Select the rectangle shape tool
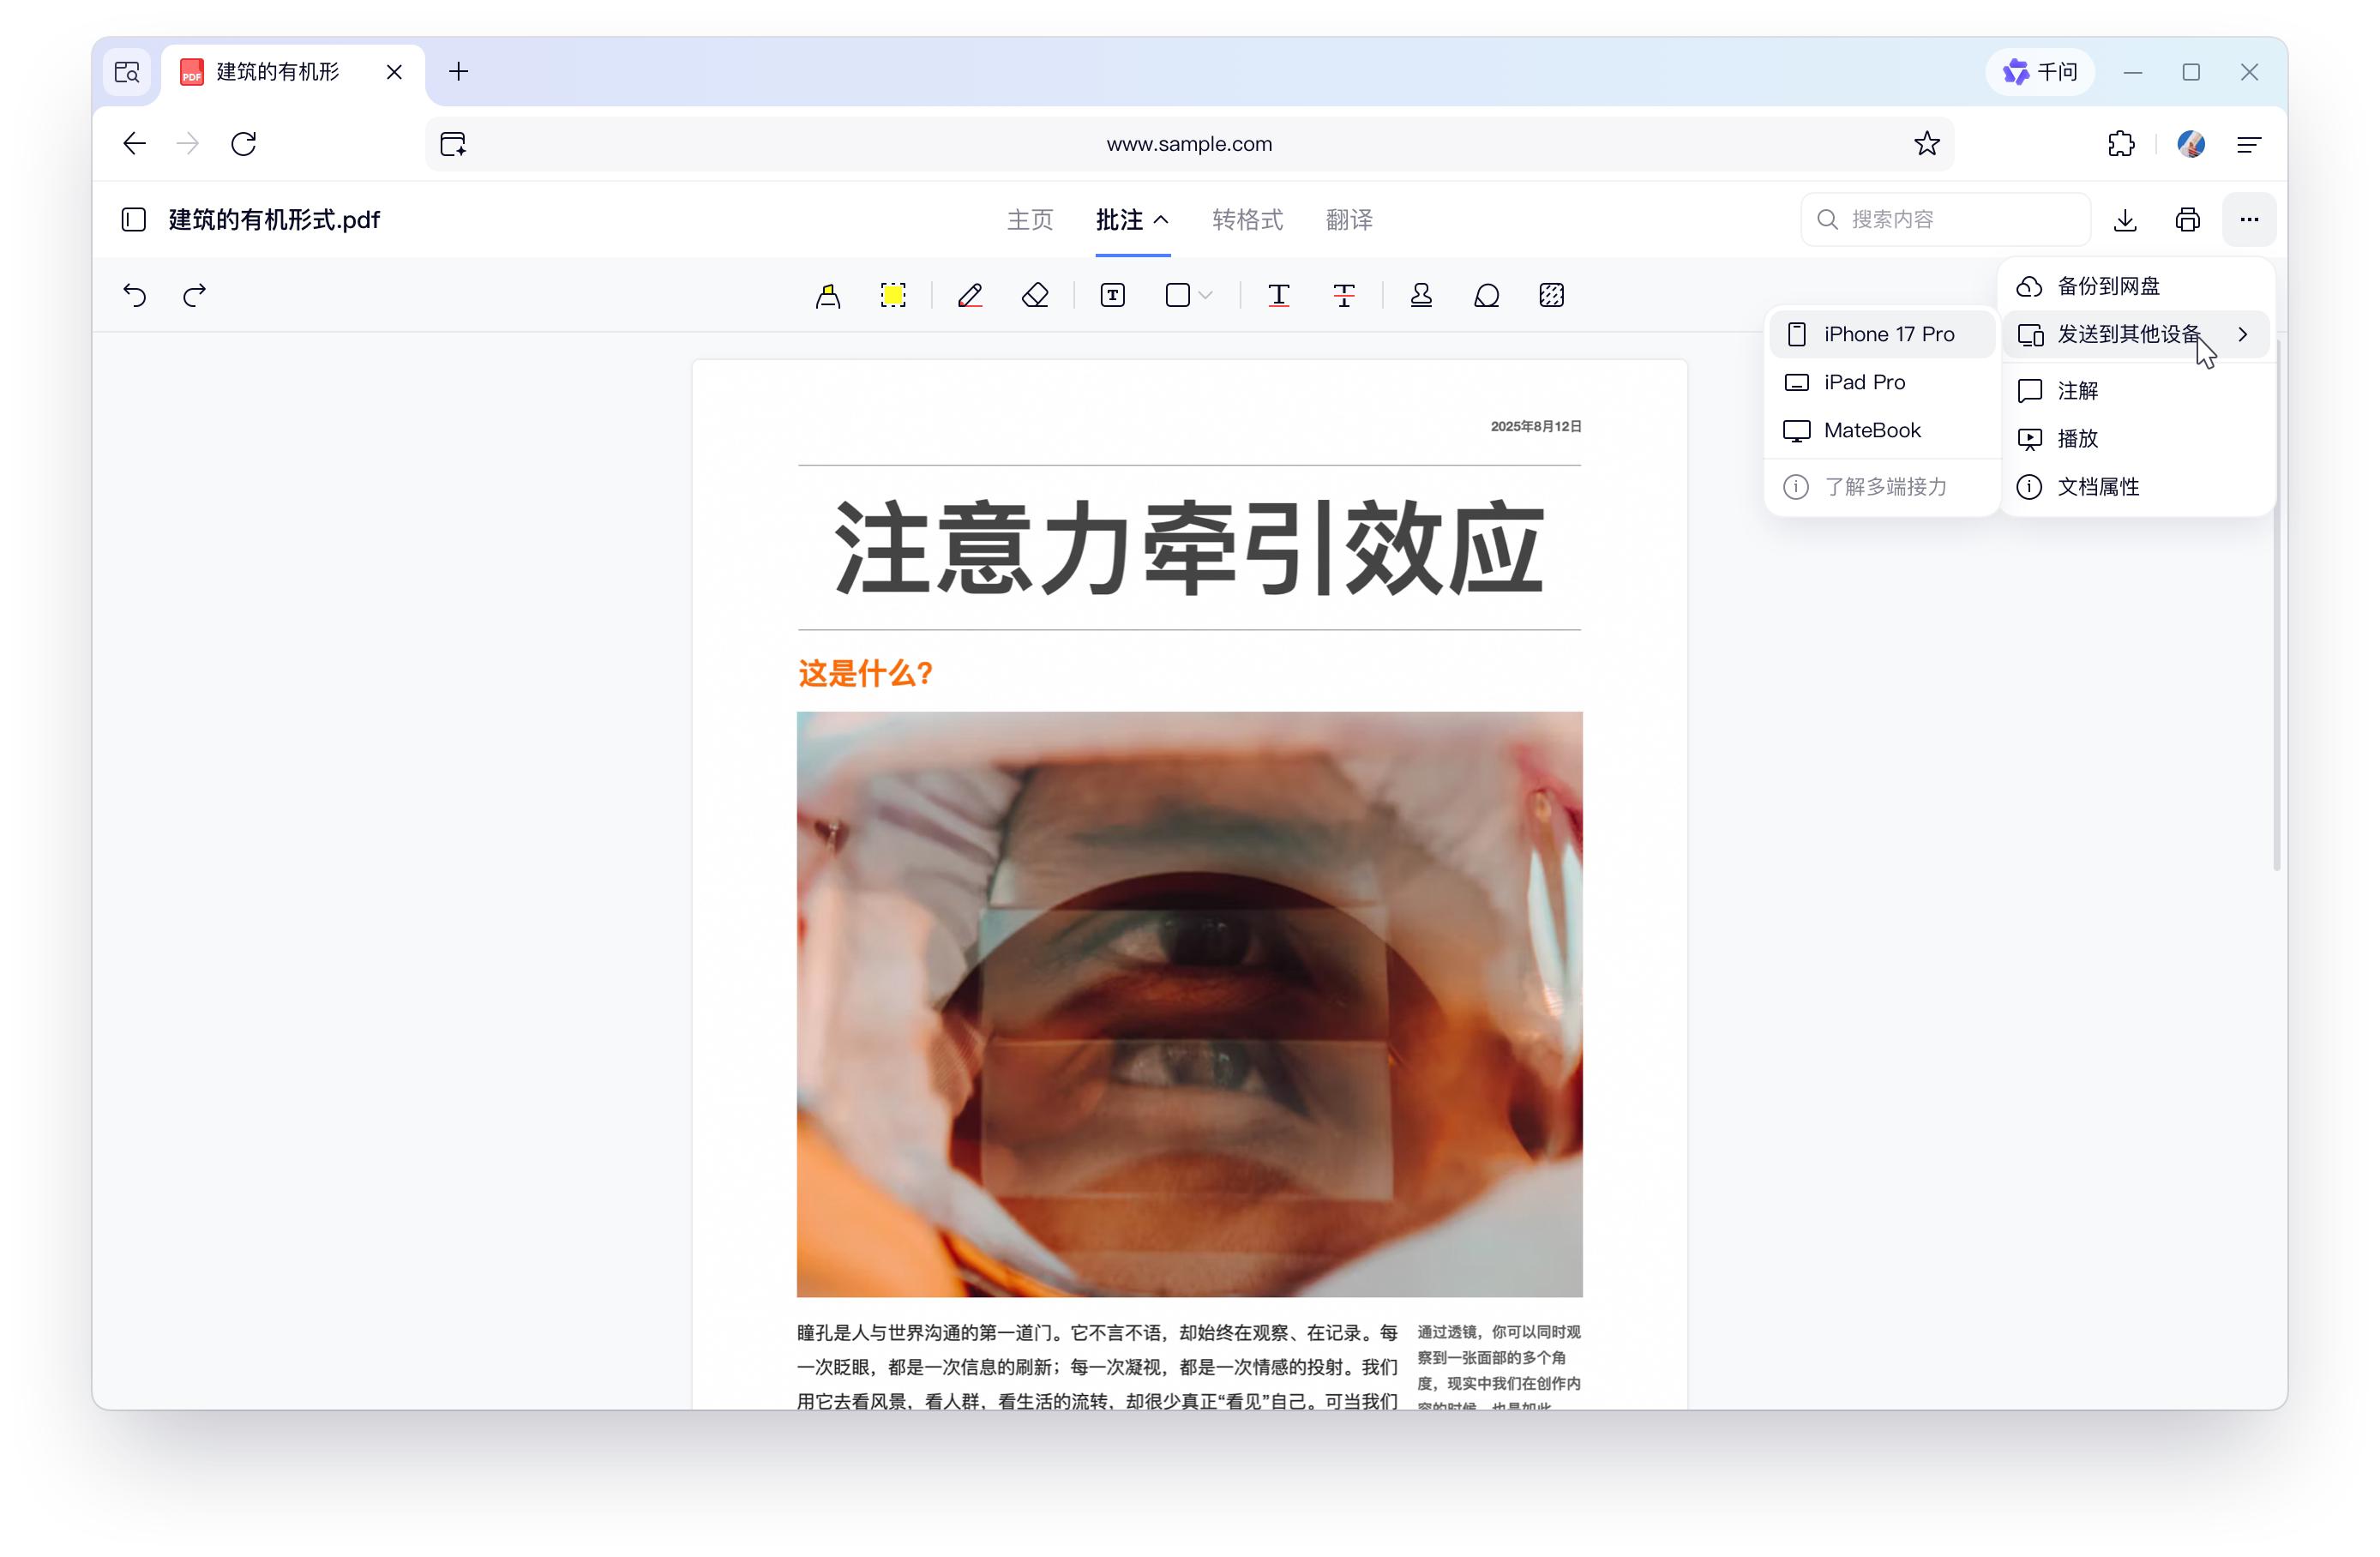The image size is (2380, 1557). coord(1178,295)
